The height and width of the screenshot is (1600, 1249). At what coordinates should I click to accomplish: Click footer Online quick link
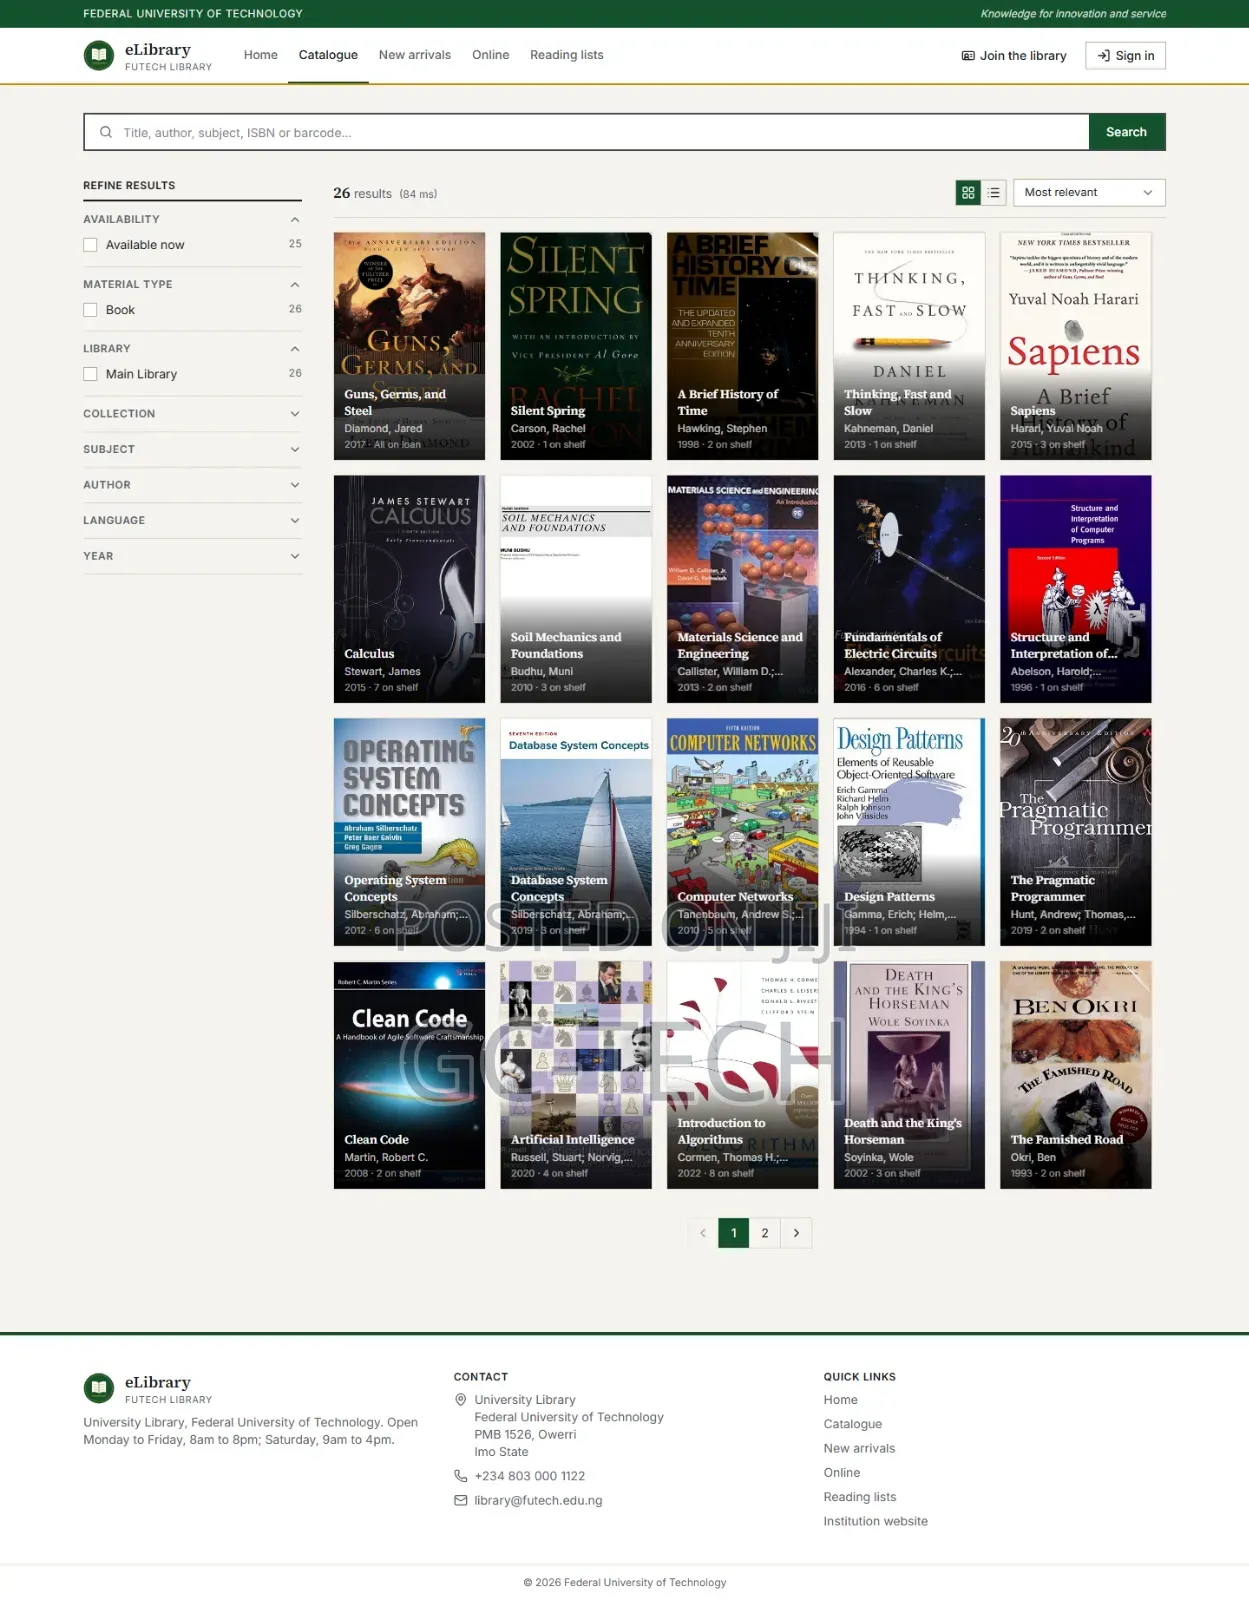842,1473
